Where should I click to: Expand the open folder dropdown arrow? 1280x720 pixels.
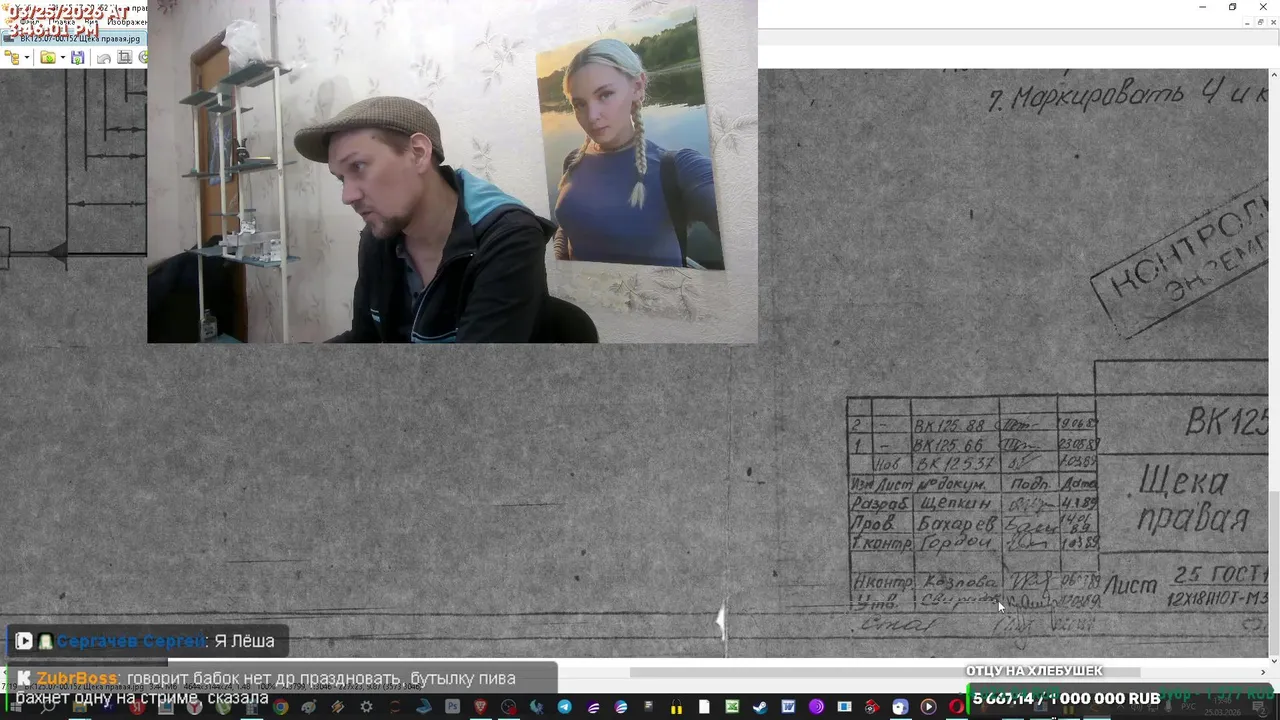(63, 57)
